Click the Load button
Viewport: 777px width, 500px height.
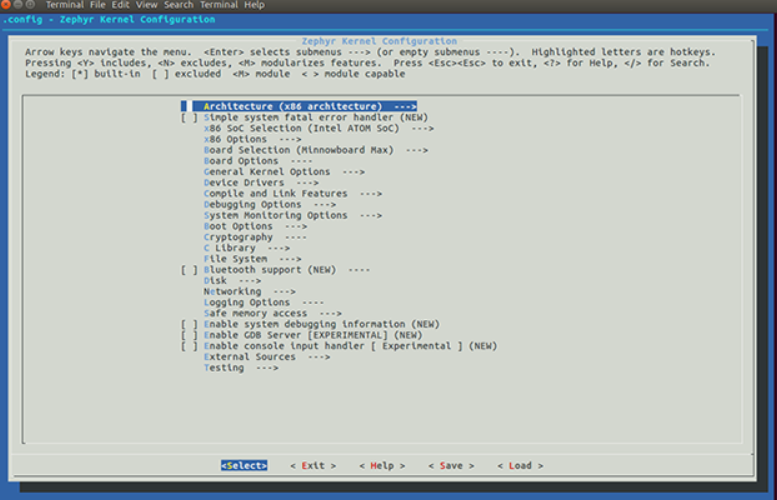(520, 466)
